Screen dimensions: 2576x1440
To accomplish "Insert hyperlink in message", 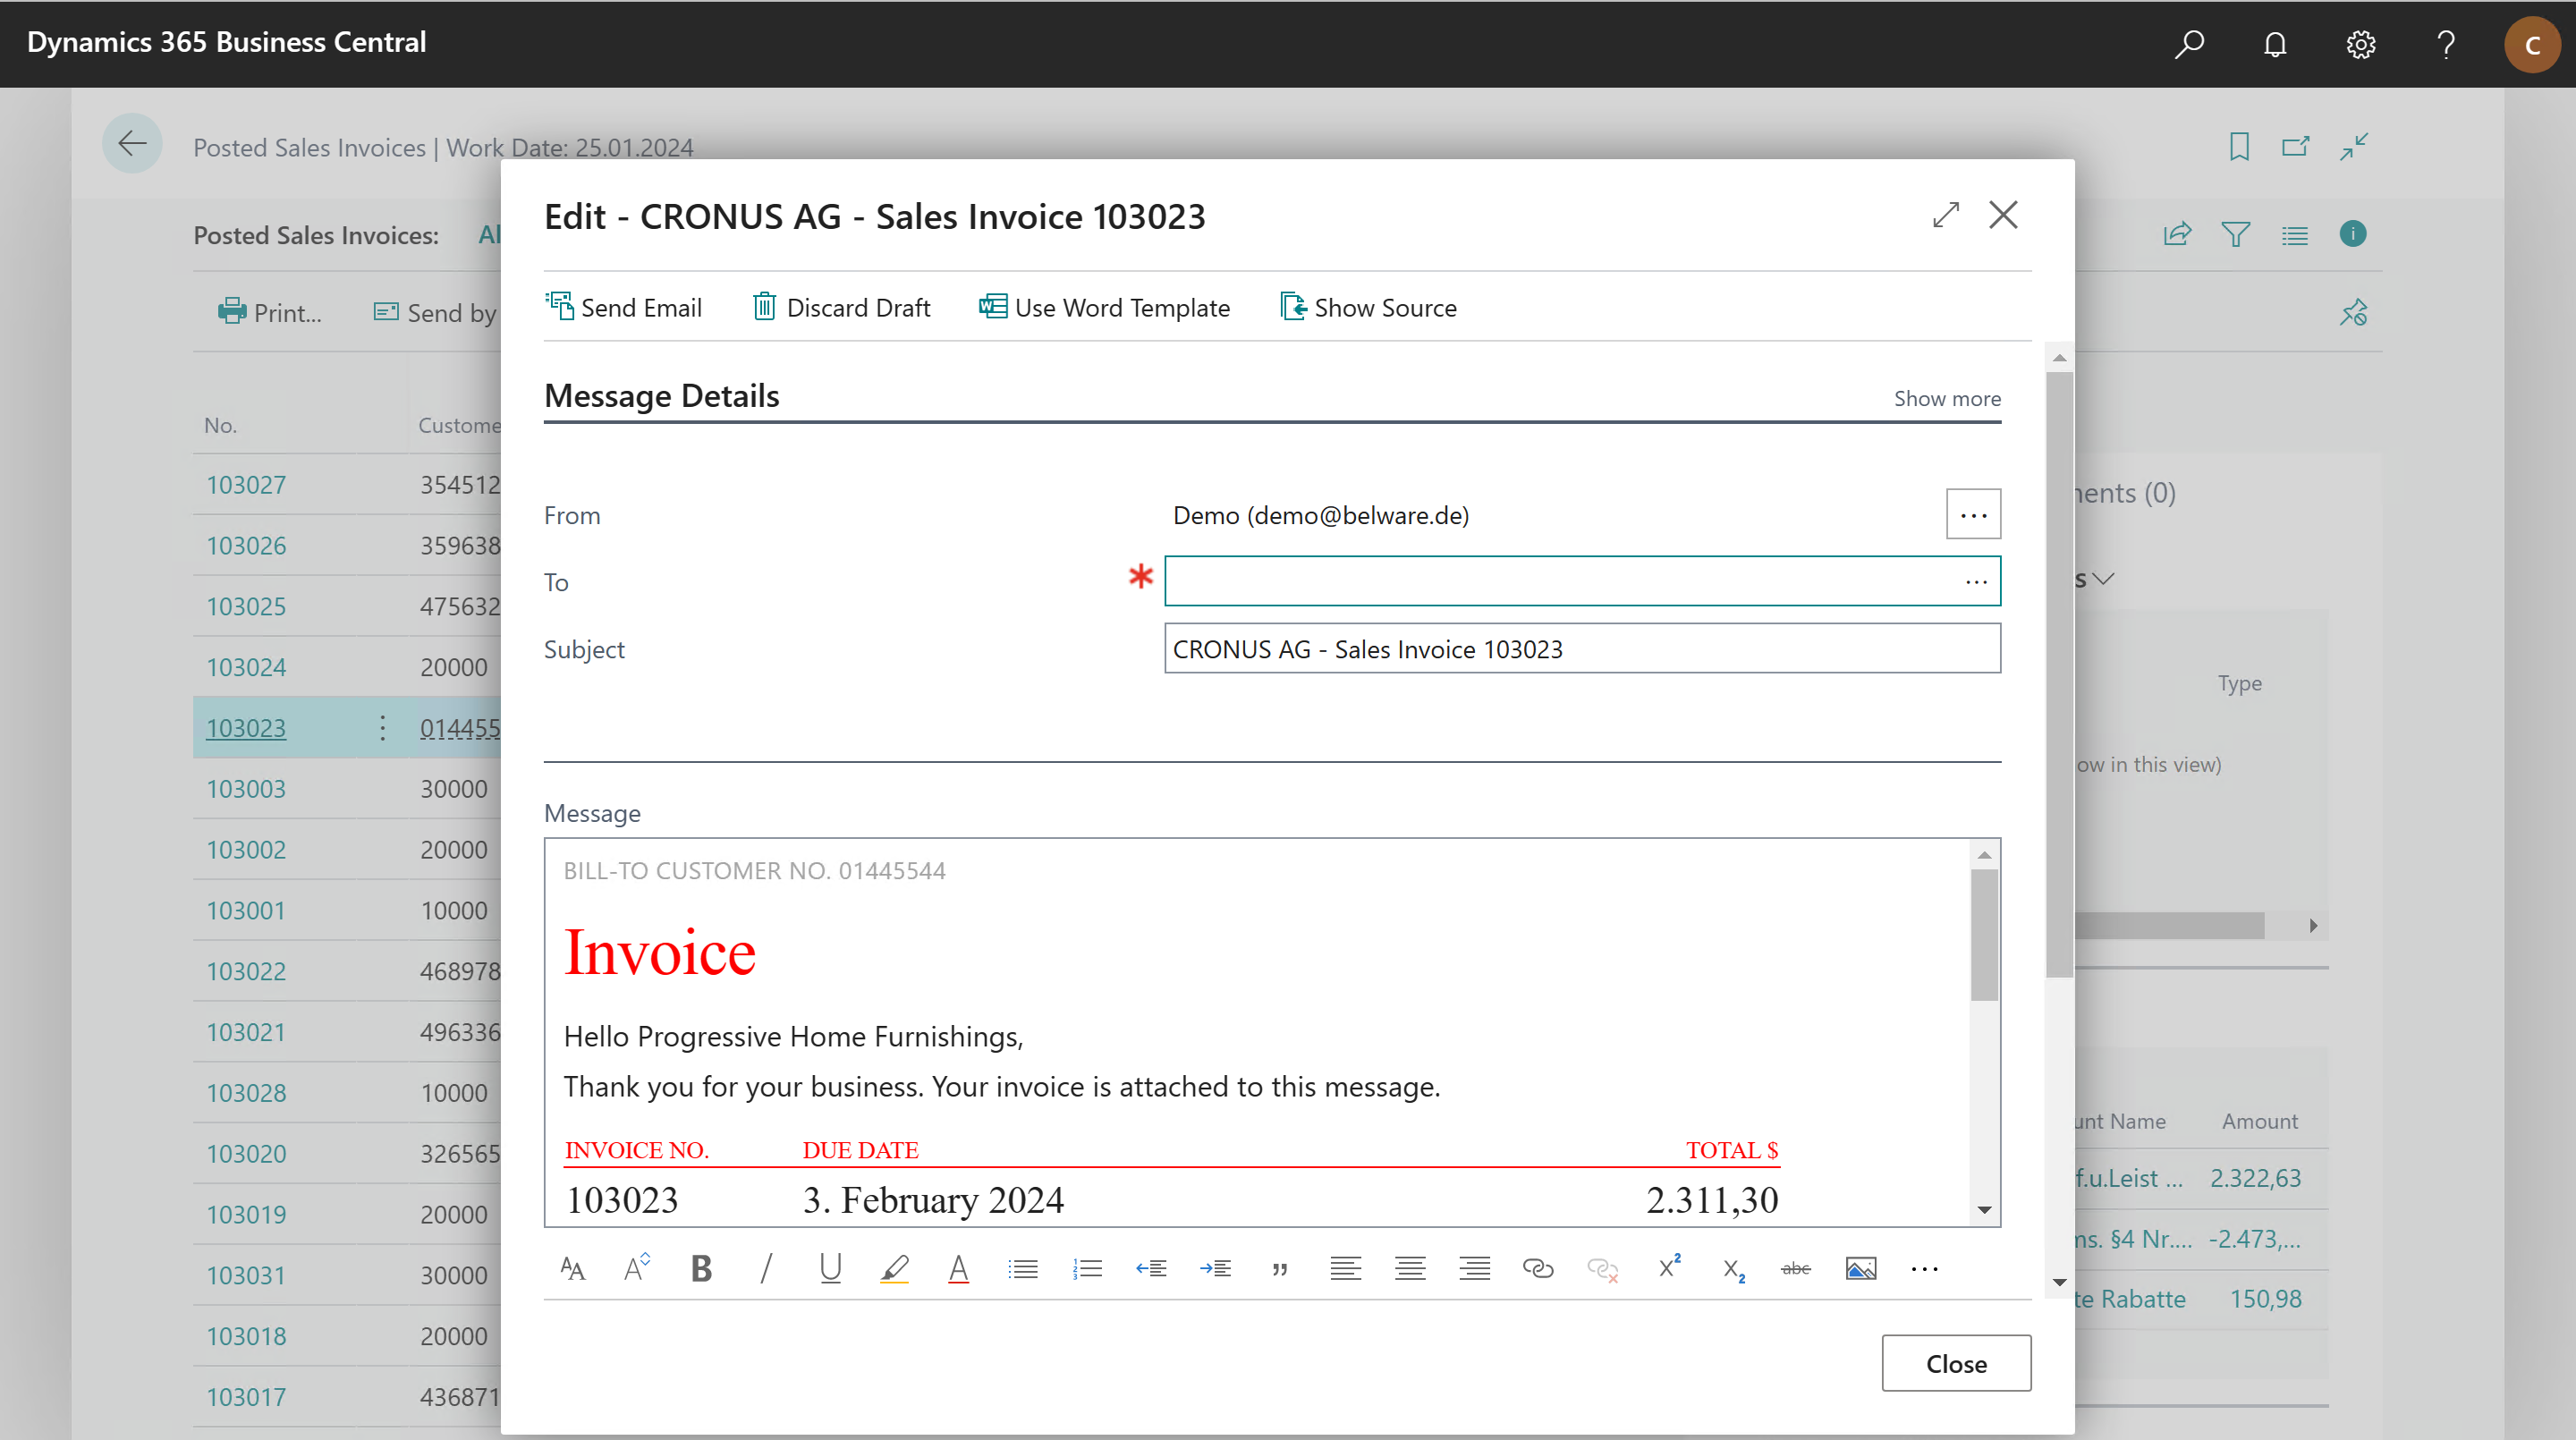I will (1538, 1268).
